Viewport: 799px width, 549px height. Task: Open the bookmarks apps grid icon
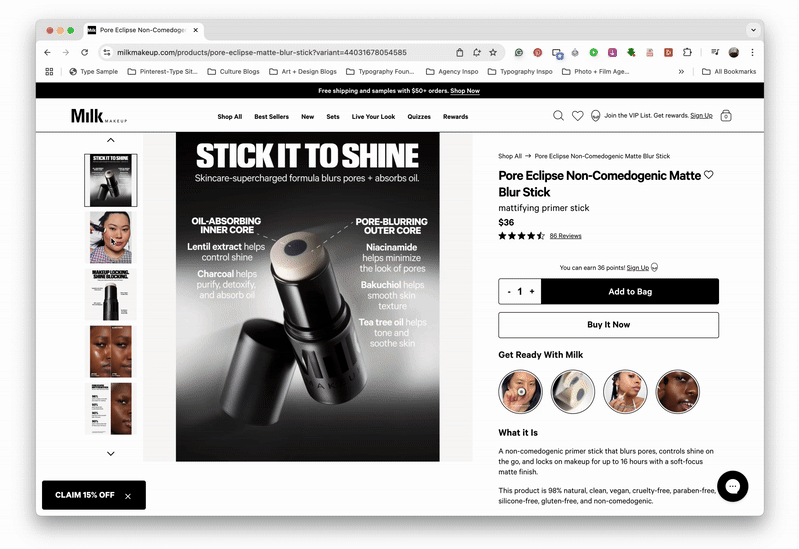[x=49, y=72]
